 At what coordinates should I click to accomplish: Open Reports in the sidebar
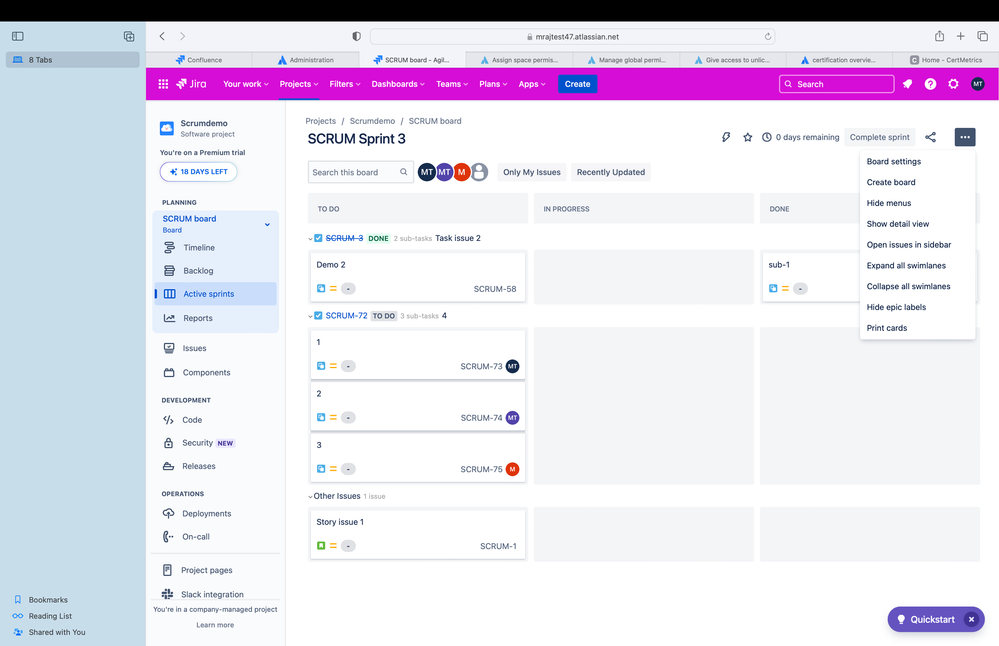pos(215,319)
